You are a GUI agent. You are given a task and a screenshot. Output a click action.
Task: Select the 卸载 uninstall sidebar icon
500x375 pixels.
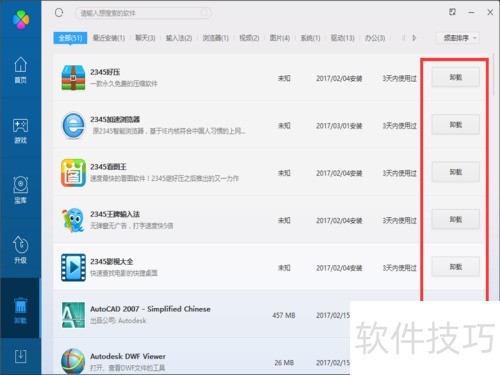coord(20,311)
